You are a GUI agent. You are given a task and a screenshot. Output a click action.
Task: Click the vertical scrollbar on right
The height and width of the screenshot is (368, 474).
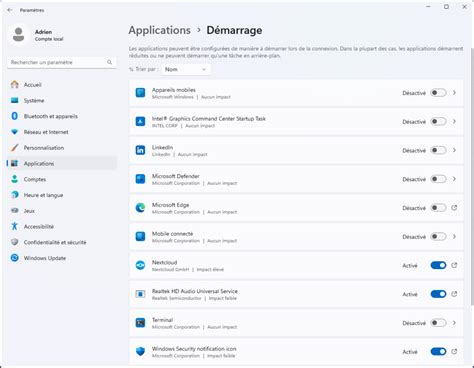[472, 177]
